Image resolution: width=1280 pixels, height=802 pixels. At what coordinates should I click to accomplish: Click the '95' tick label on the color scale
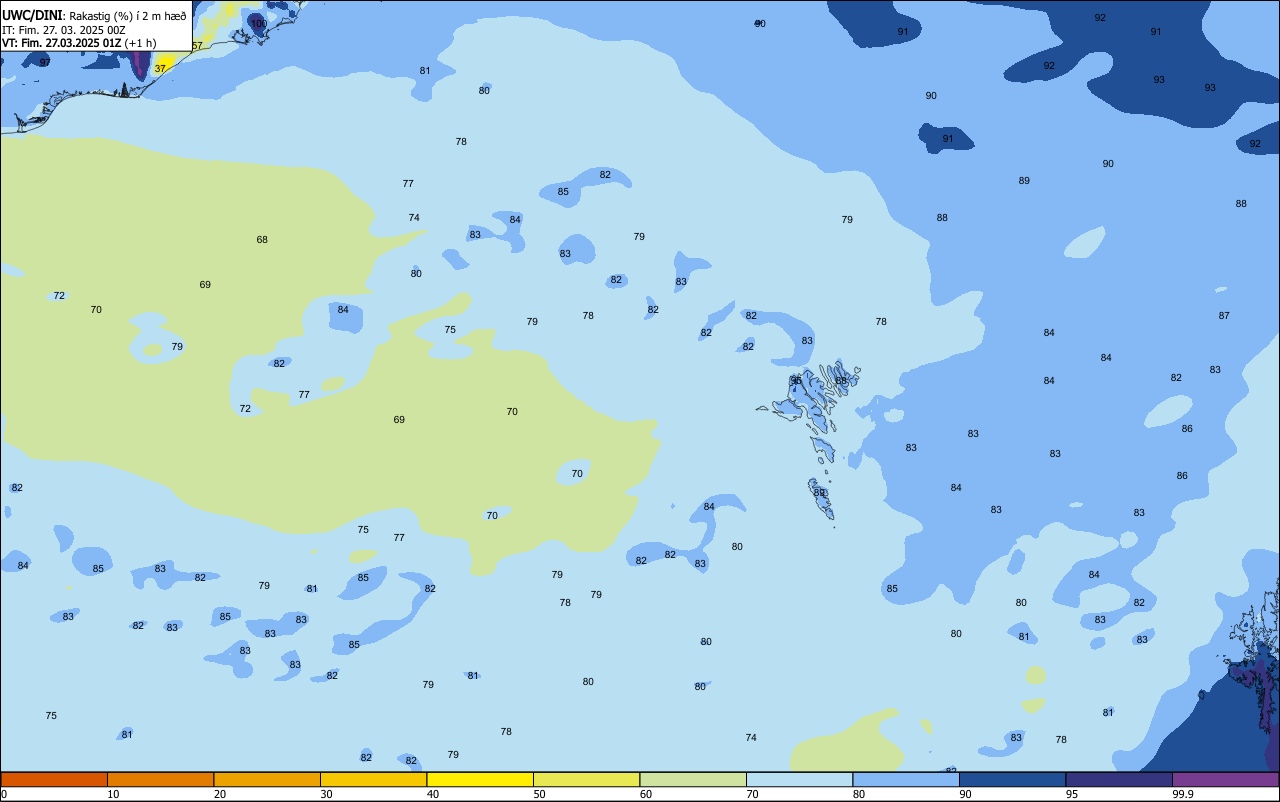click(x=1072, y=794)
